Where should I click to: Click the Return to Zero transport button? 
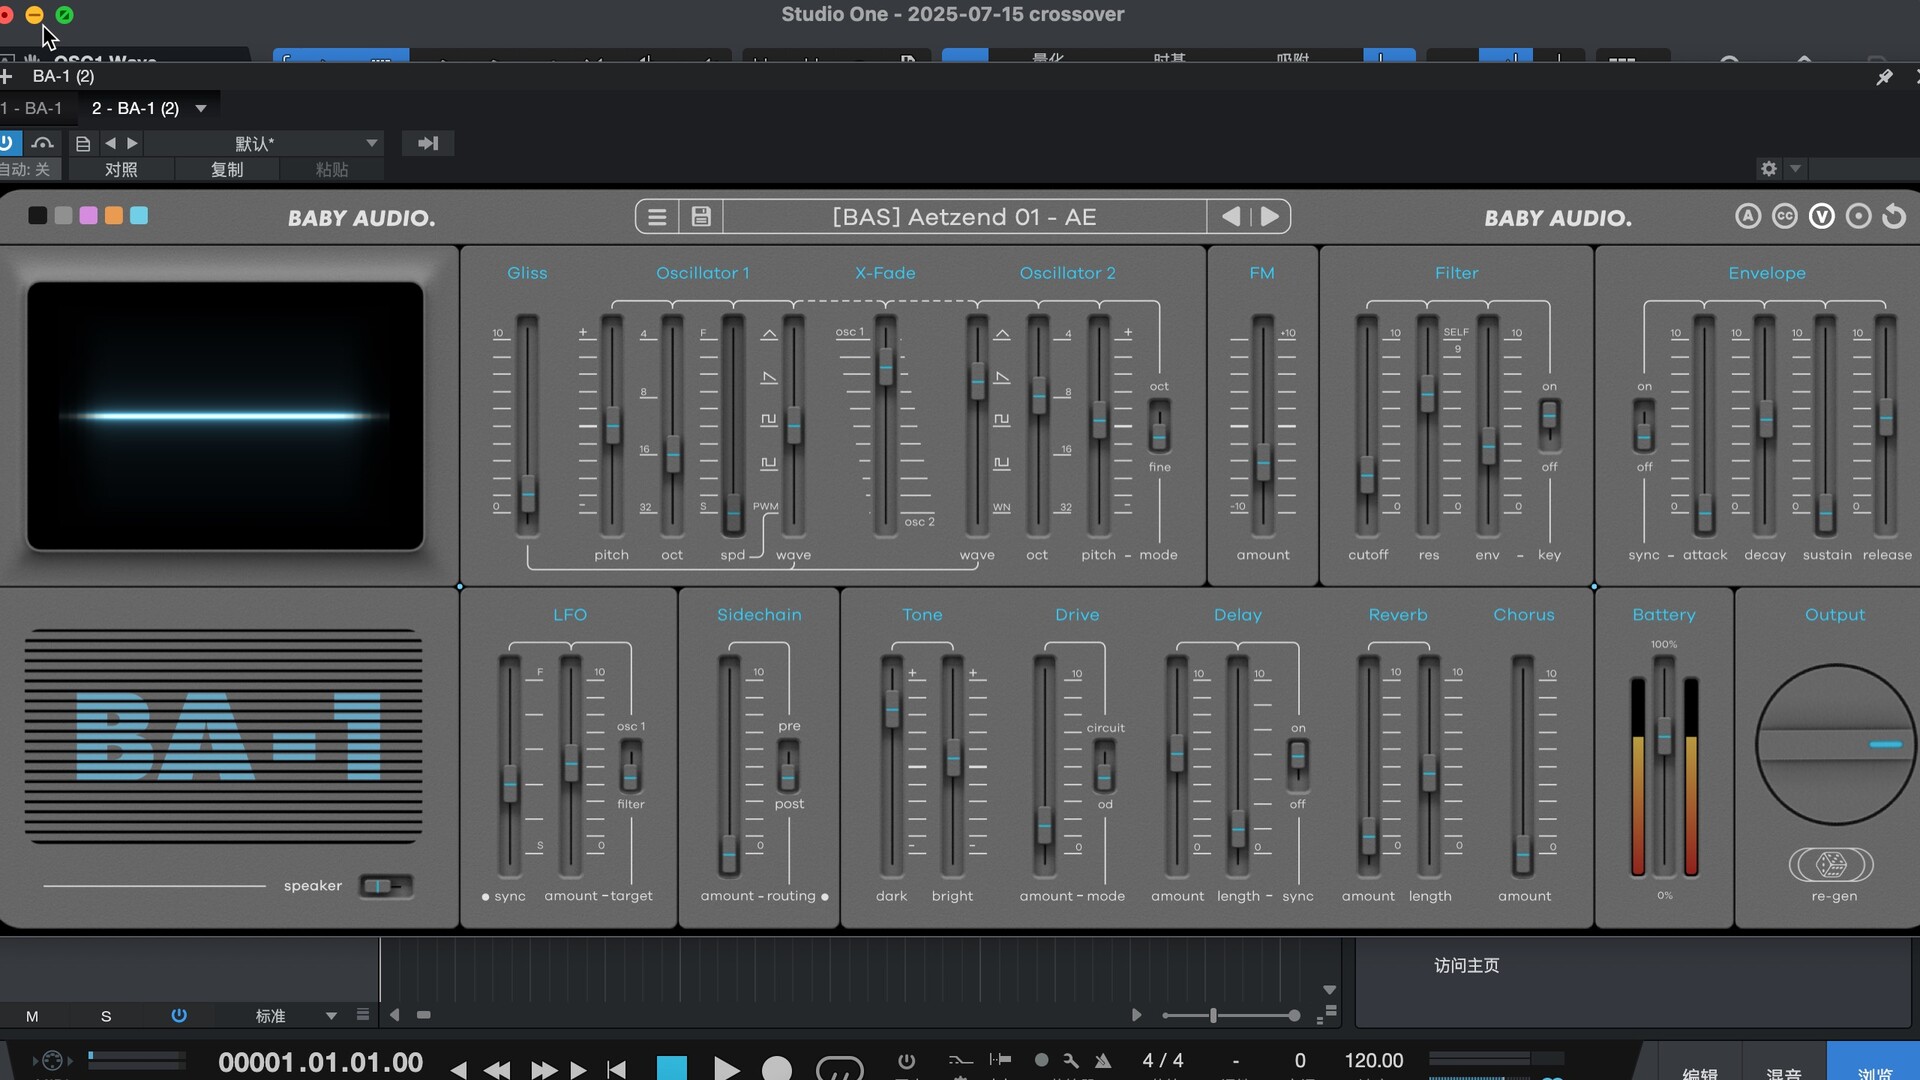pos(616,1069)
